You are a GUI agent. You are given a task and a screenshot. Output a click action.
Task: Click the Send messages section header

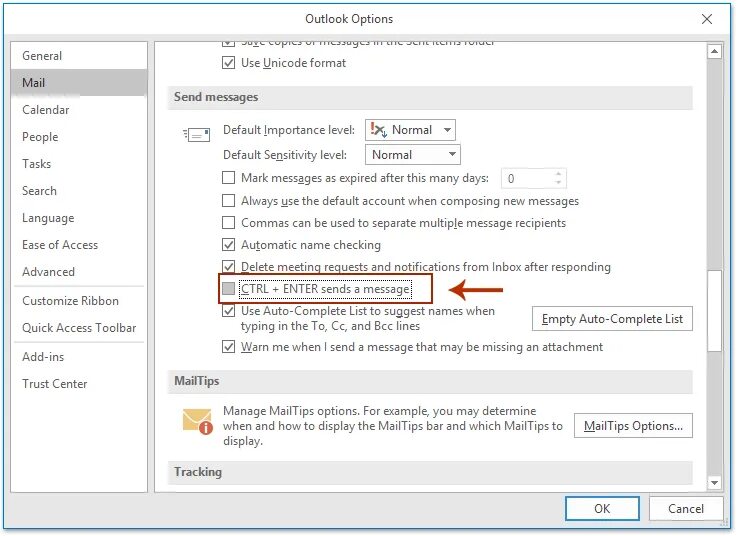(430, 97)
